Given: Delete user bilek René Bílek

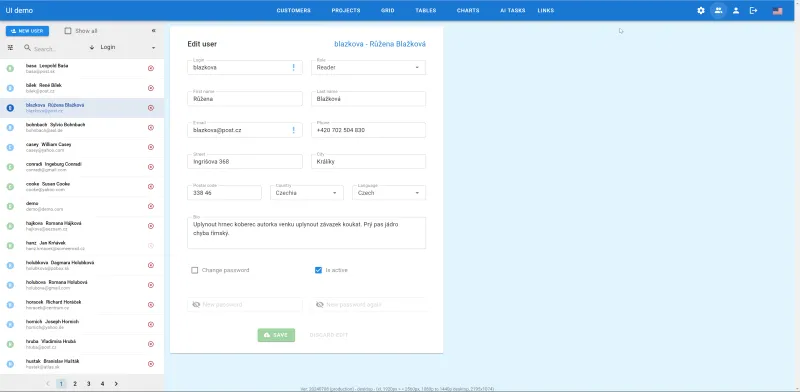Looking at the screenshot, I should click(151, 88).
